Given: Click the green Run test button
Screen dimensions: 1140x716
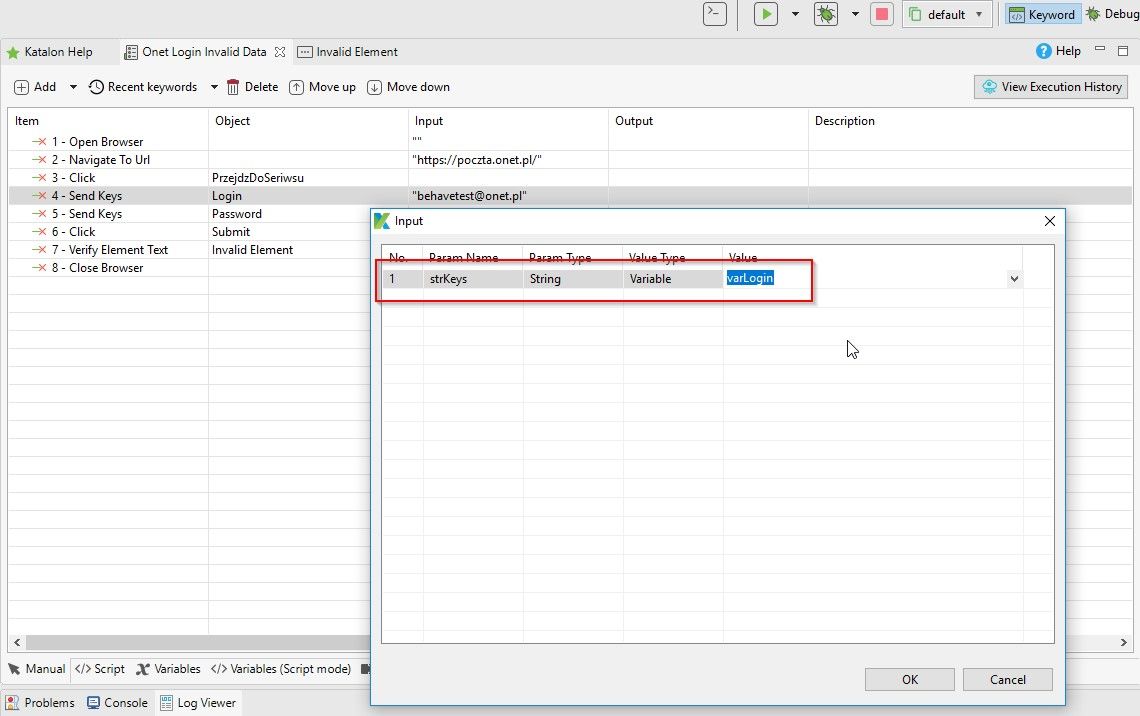Looking at the screenshot, I should click(766, 14).
